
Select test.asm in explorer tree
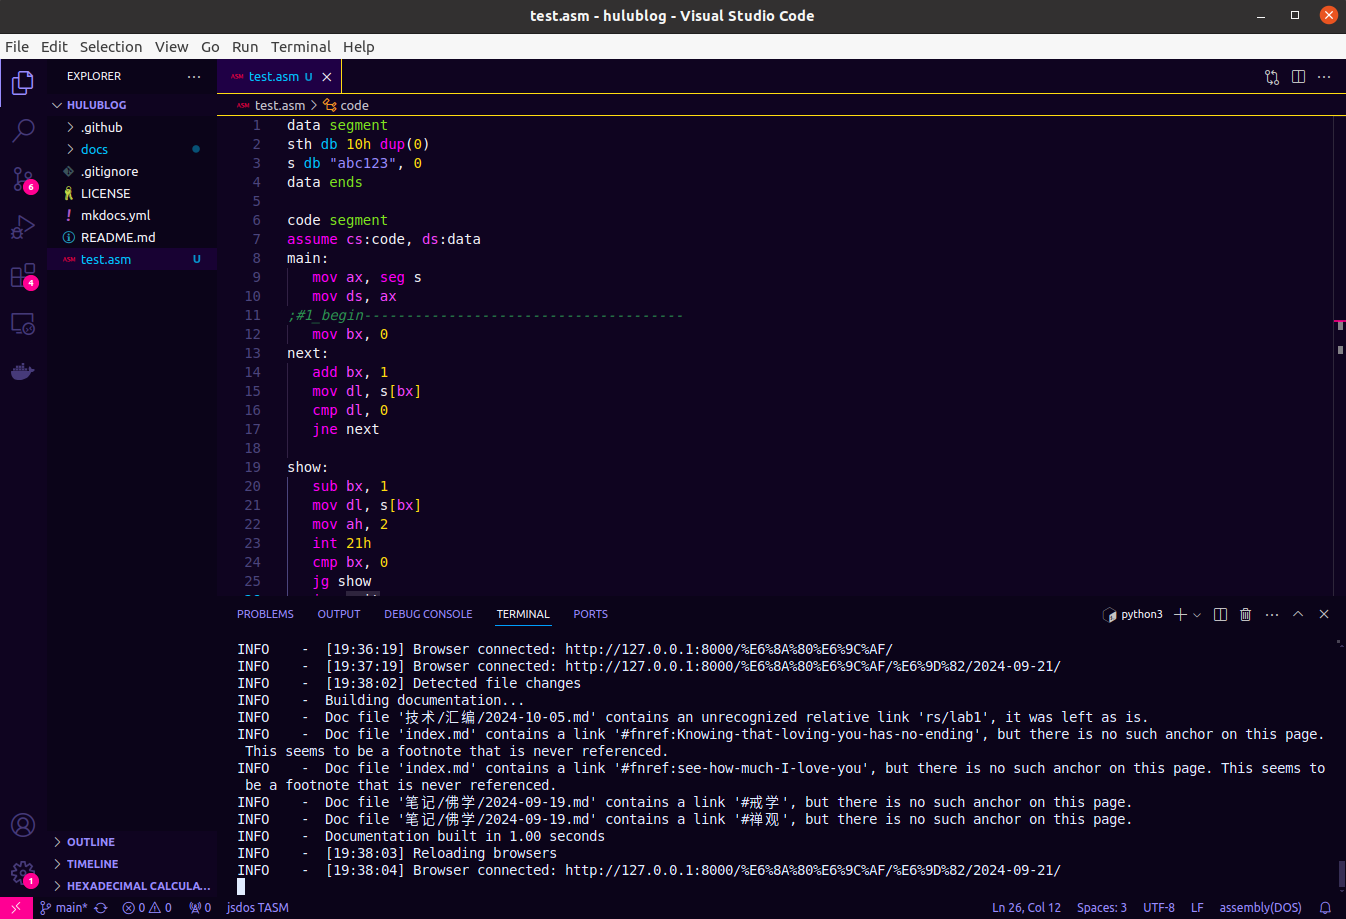click(x=132, y=259)
